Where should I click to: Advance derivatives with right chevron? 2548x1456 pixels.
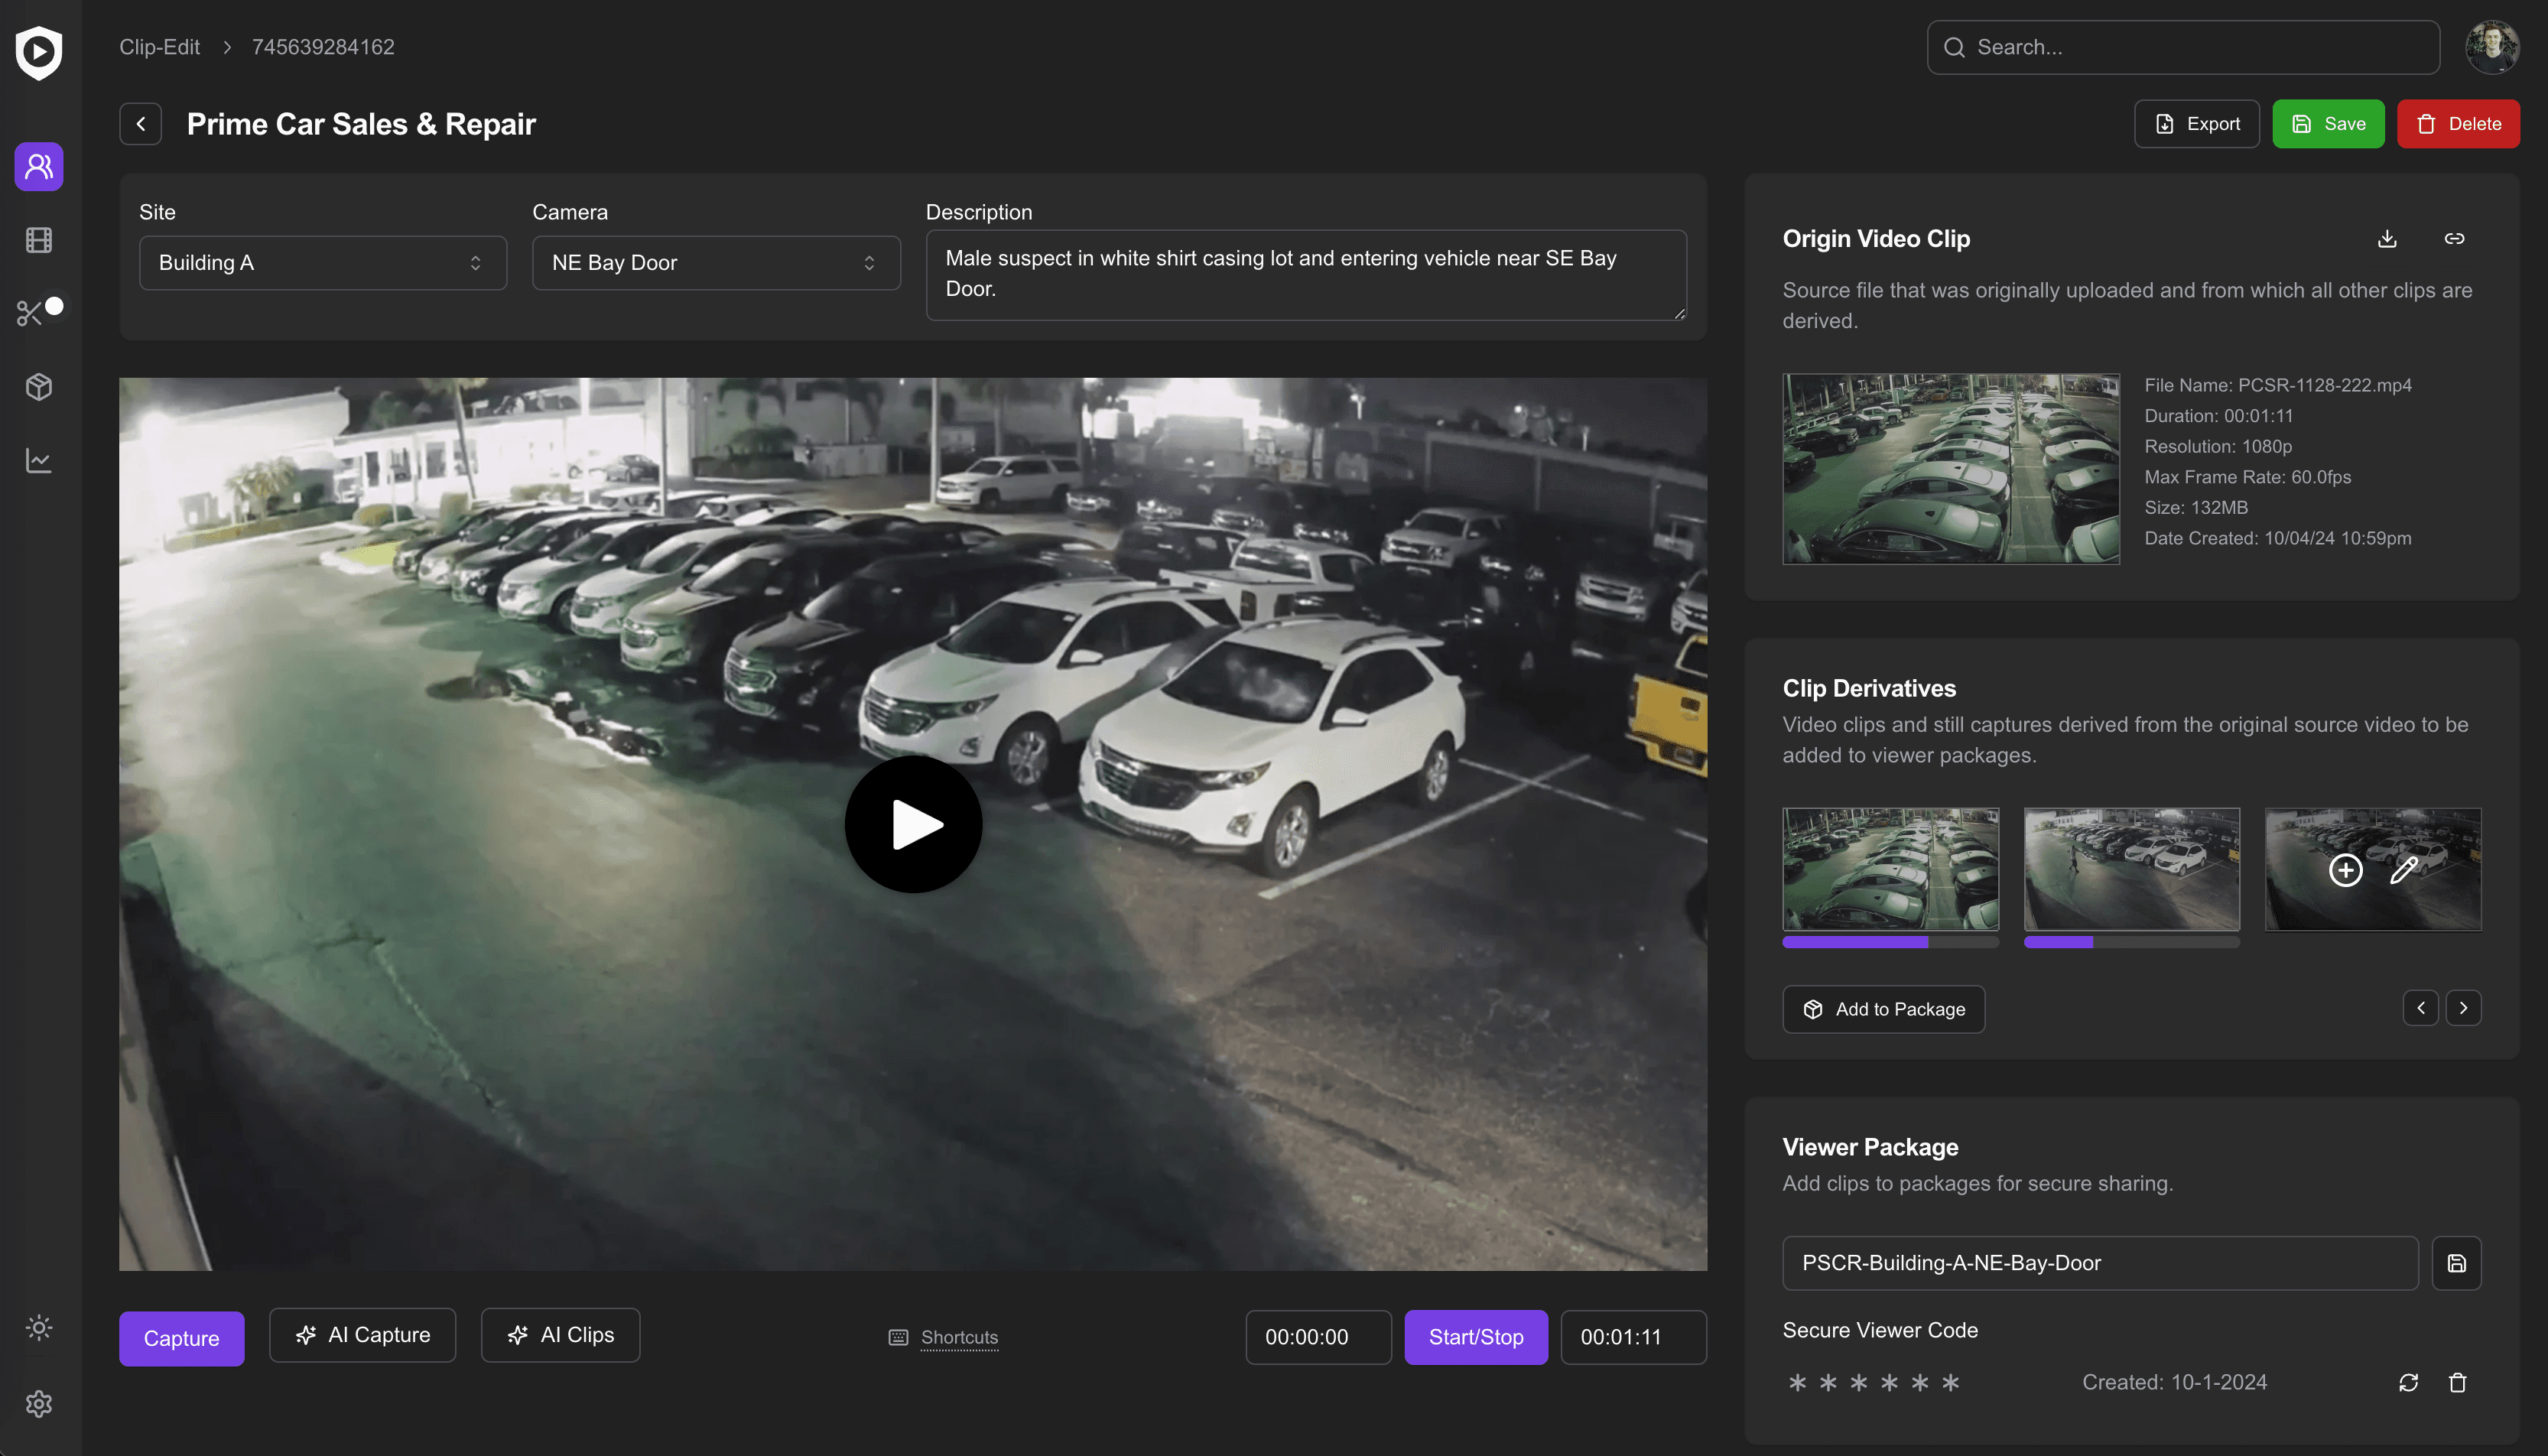pyautogui.click(x=2464, y=1008)
